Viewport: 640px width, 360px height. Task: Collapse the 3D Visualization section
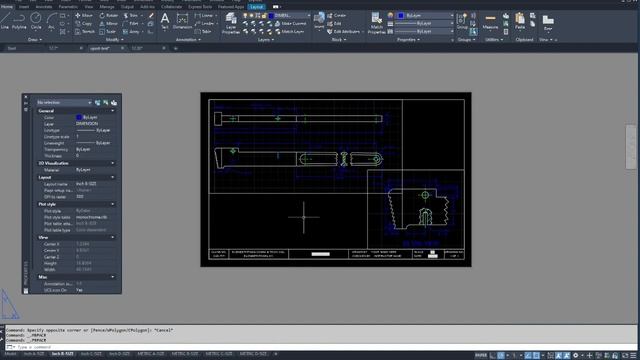(113, 163)
